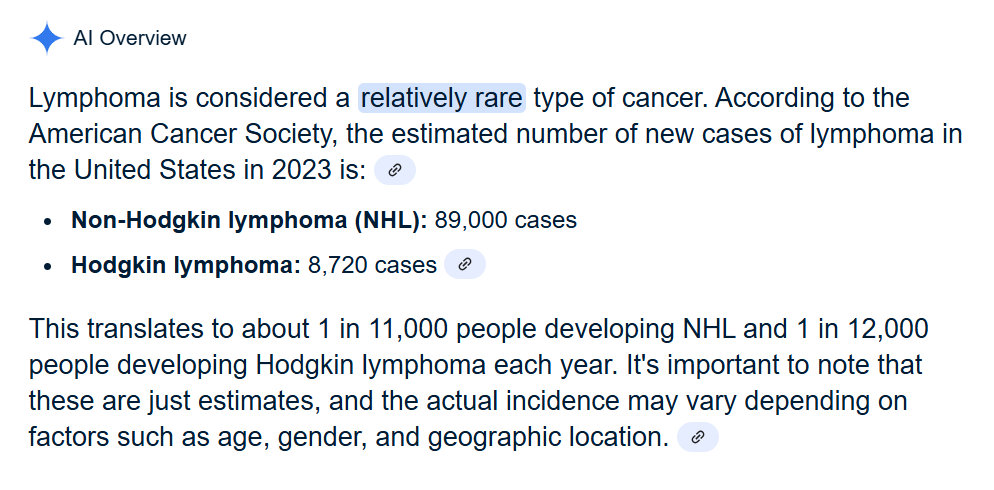Click the AI Overview sparkle icon
Screen dimensions: 994x490
point(46,39)
